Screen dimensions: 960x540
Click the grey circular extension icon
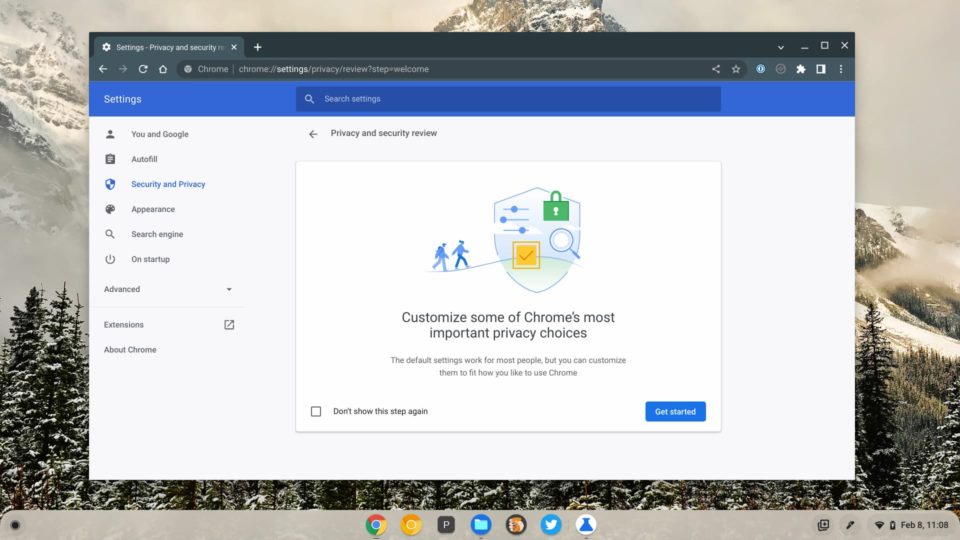click(x=781, y=69)
